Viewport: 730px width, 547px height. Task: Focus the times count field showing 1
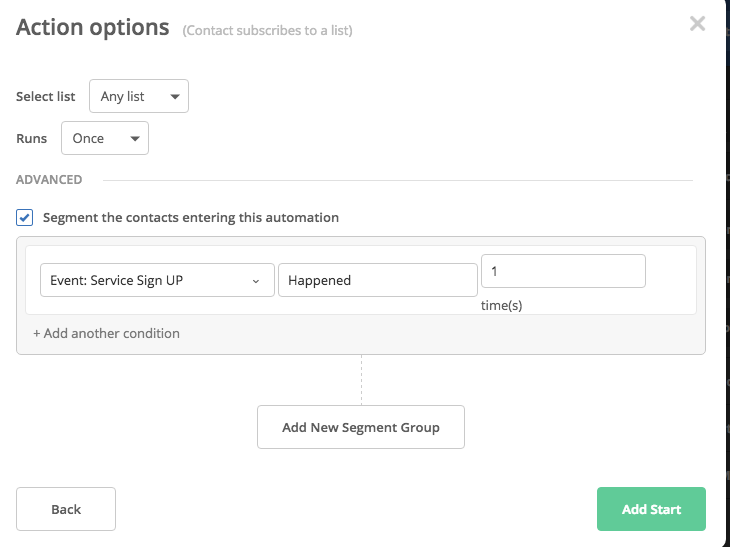[x=563, y=271]
